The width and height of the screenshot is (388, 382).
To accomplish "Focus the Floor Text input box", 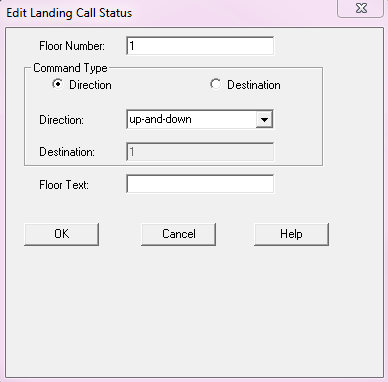I will click(x=200, y=184).
